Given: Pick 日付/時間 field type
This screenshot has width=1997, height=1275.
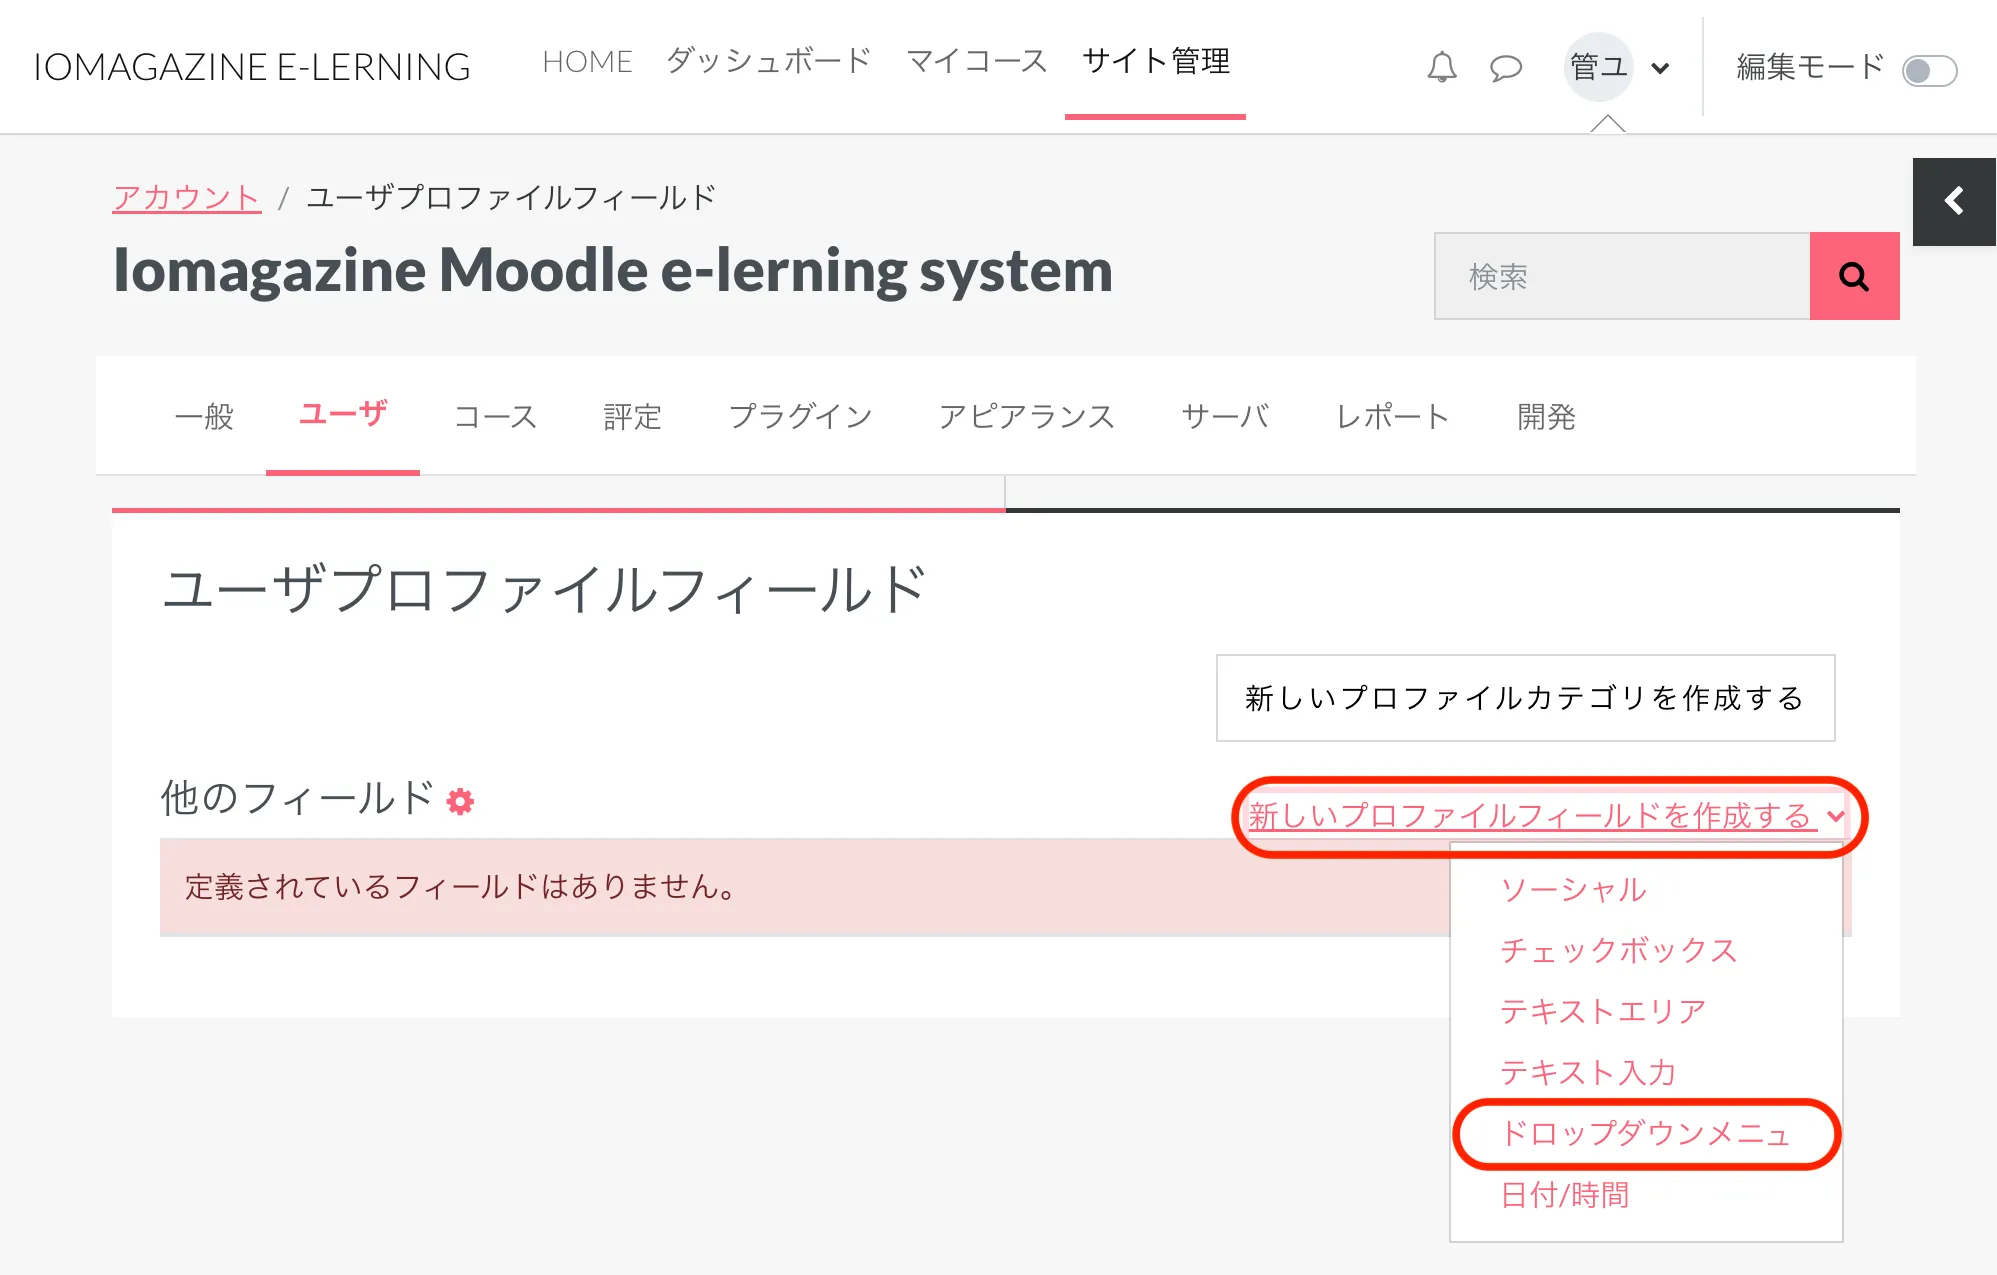Looking at the screenshot, I should pyautogui.click(x=1564, y=1194).
